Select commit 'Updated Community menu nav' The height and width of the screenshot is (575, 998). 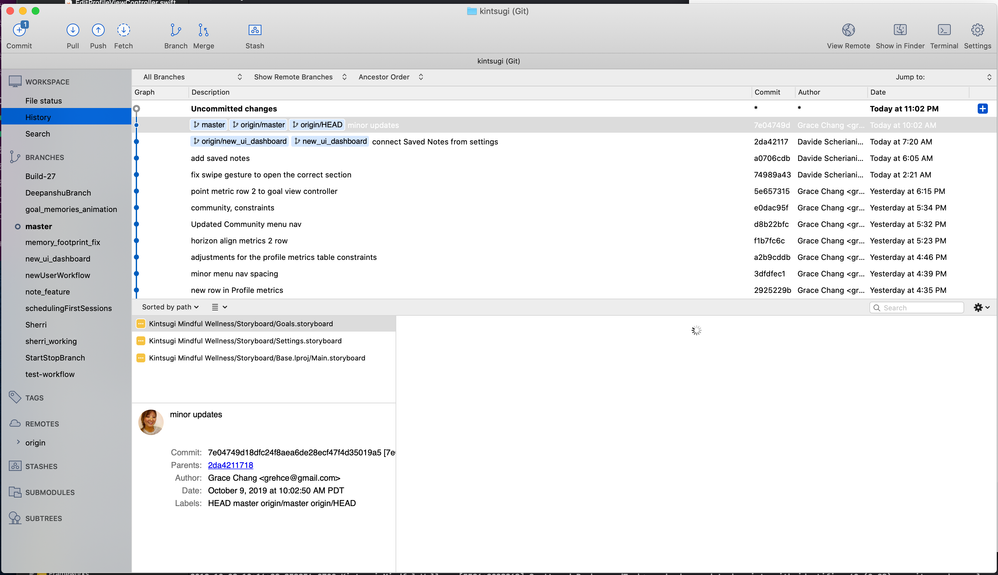pyautogui.click(x=565, y=224)
